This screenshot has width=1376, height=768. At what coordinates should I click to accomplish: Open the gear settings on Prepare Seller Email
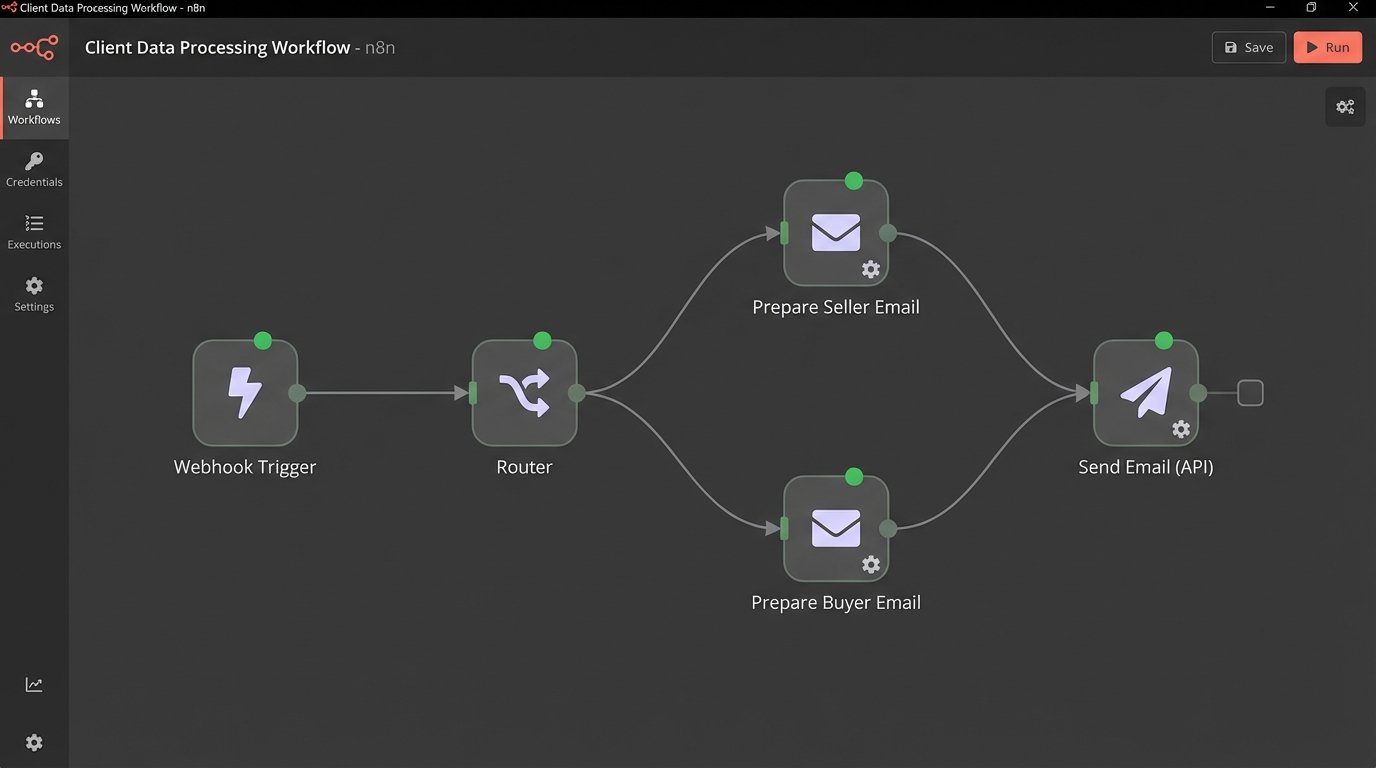[x=871, y=269]
